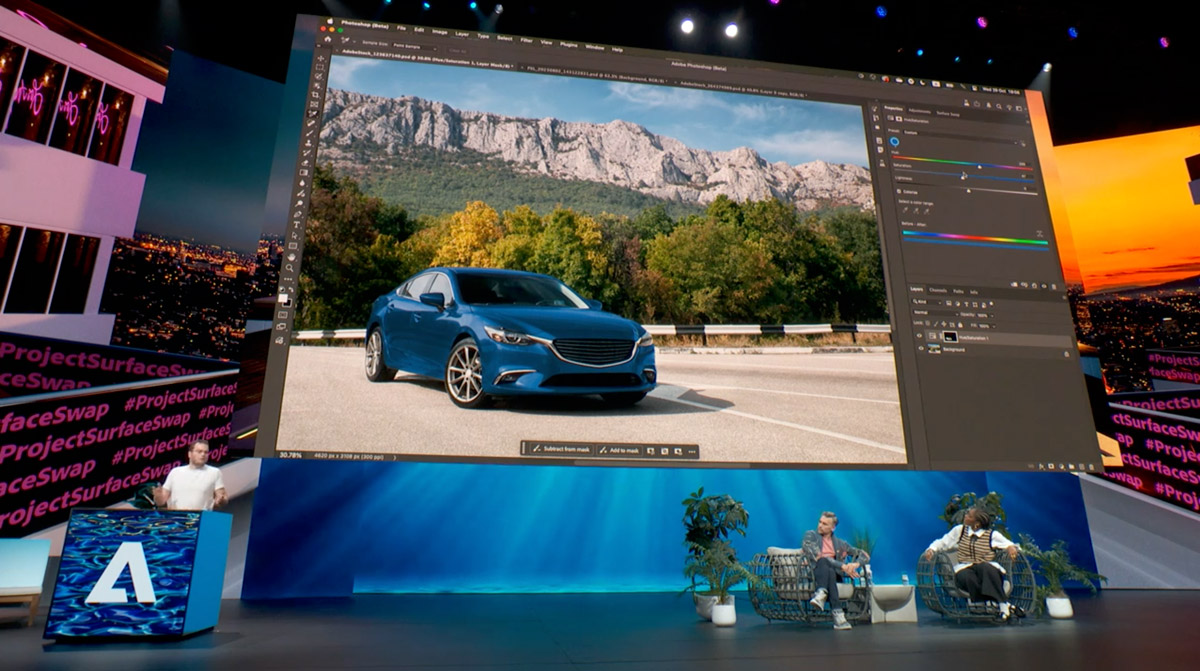
Task: Switch to the Surface Swap tab
Action: 948,114
